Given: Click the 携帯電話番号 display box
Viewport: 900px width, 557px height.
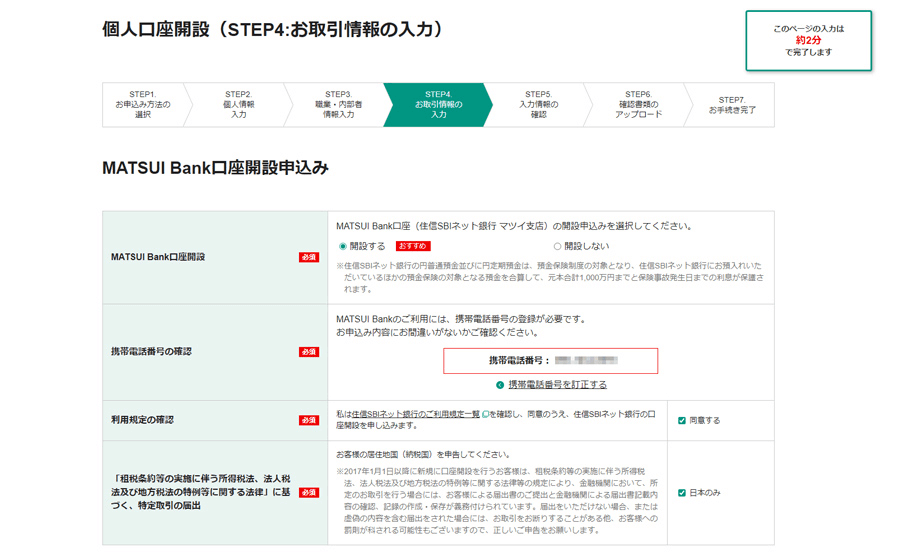Looking at the screenshot, I should [550, 361].
